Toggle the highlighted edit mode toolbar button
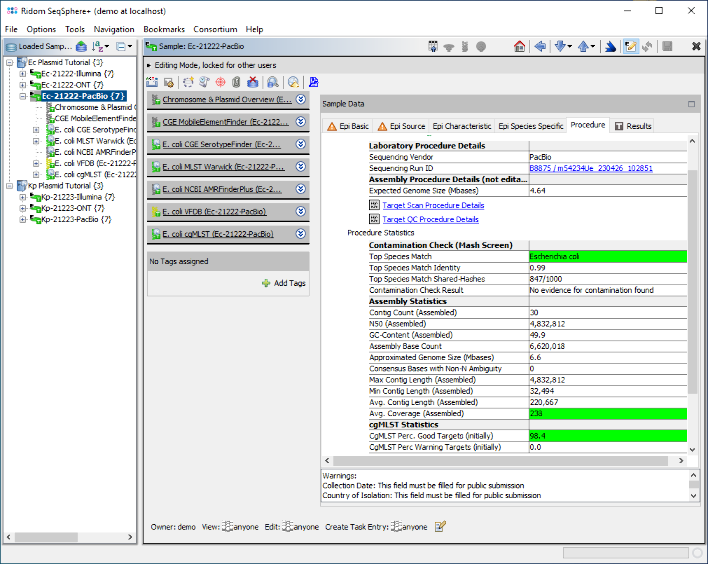The width and height of the screenshot is (708, 564). click(630, 47)
